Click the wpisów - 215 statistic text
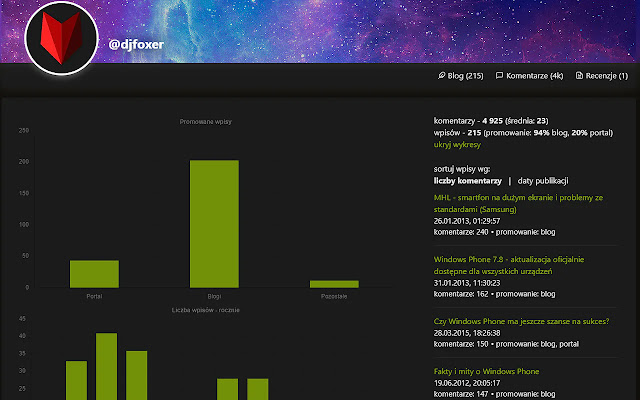 tap(523, 133)
